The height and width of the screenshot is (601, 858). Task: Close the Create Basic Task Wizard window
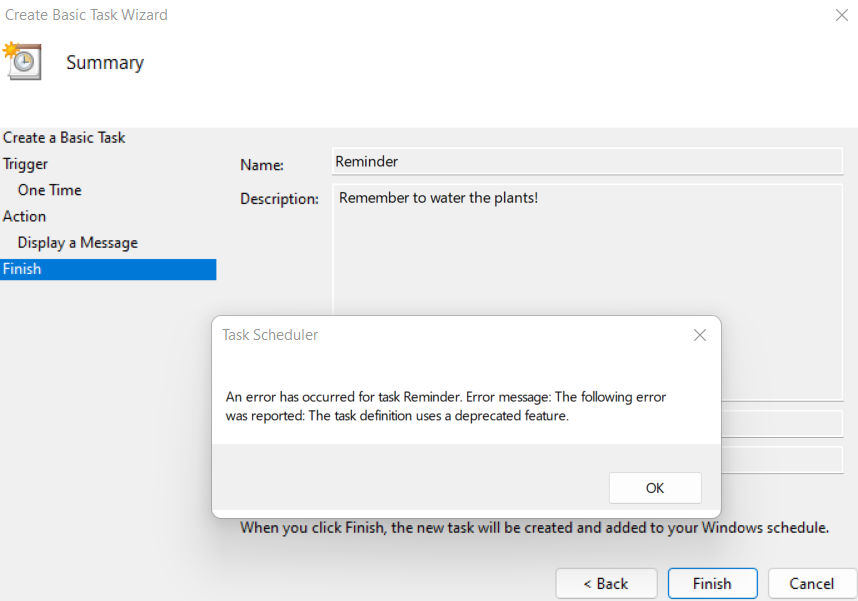tap(840, 15)
